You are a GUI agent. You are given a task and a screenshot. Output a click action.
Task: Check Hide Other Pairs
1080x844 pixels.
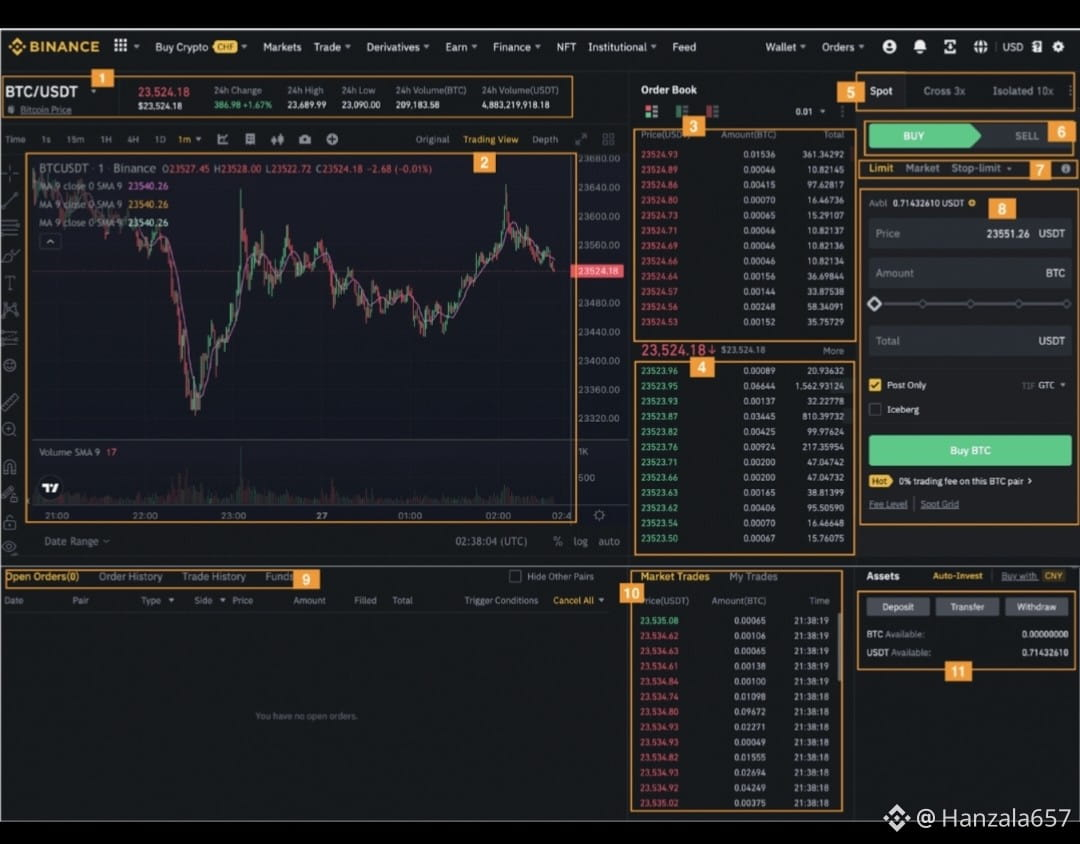click(x=515, y=576)
